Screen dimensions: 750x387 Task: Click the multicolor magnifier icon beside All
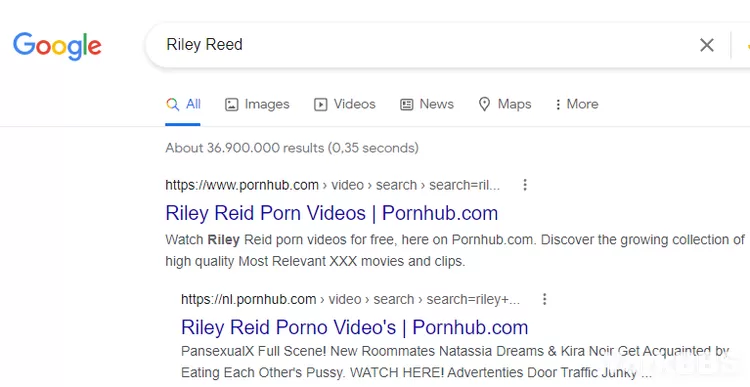pyautogui.click(x=172, y=104)
